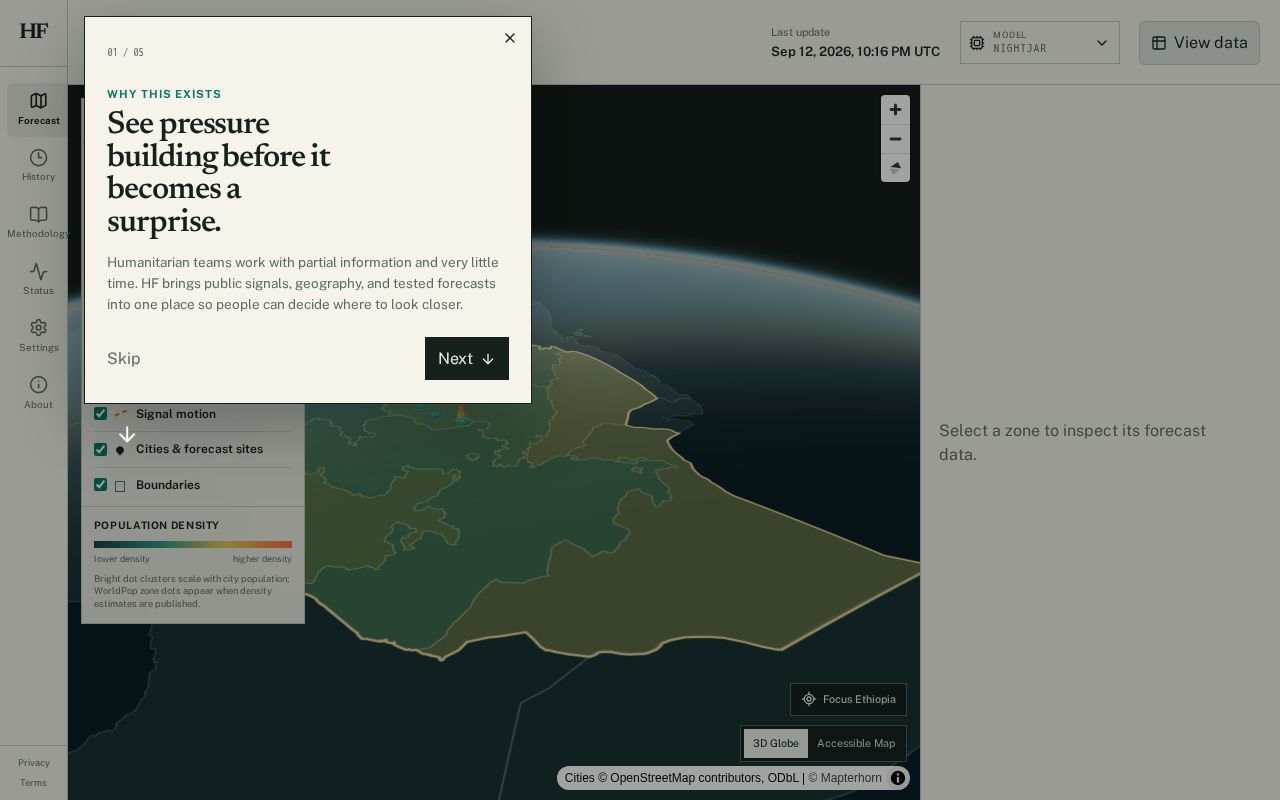1280x800 pixels.
Task: Uncheck the Boundaries layer
Action: [x=100, y=485]
